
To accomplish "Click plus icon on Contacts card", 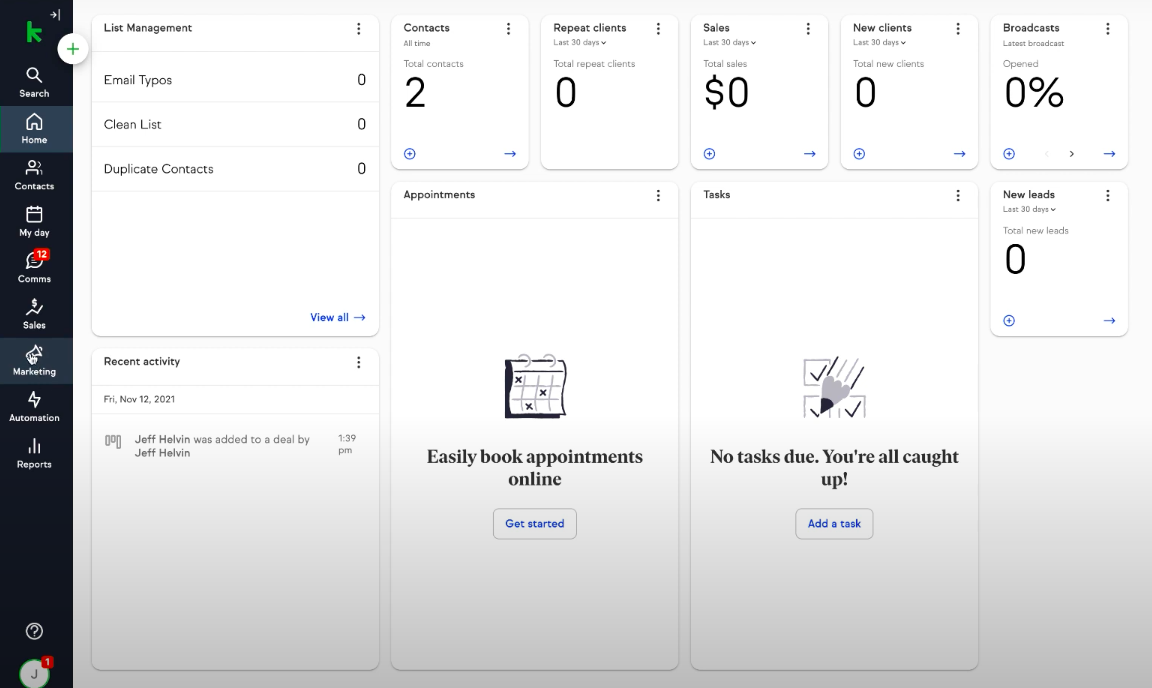I will click(410, 154).
